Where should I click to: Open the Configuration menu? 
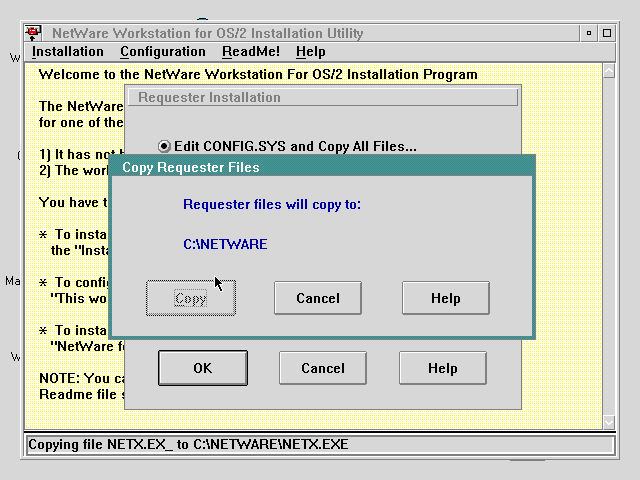pos(163,52)
